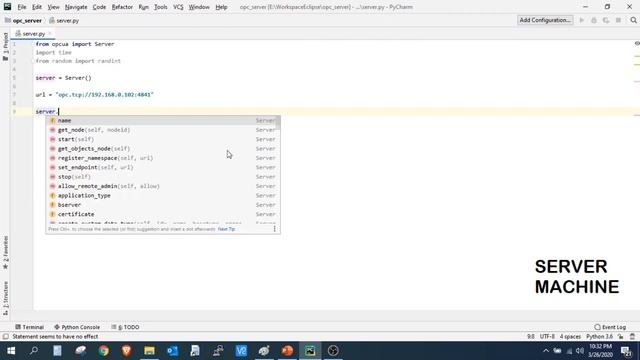Click the Debug bug icon in toolbar

pyautogui.click(x=594, y=20)
